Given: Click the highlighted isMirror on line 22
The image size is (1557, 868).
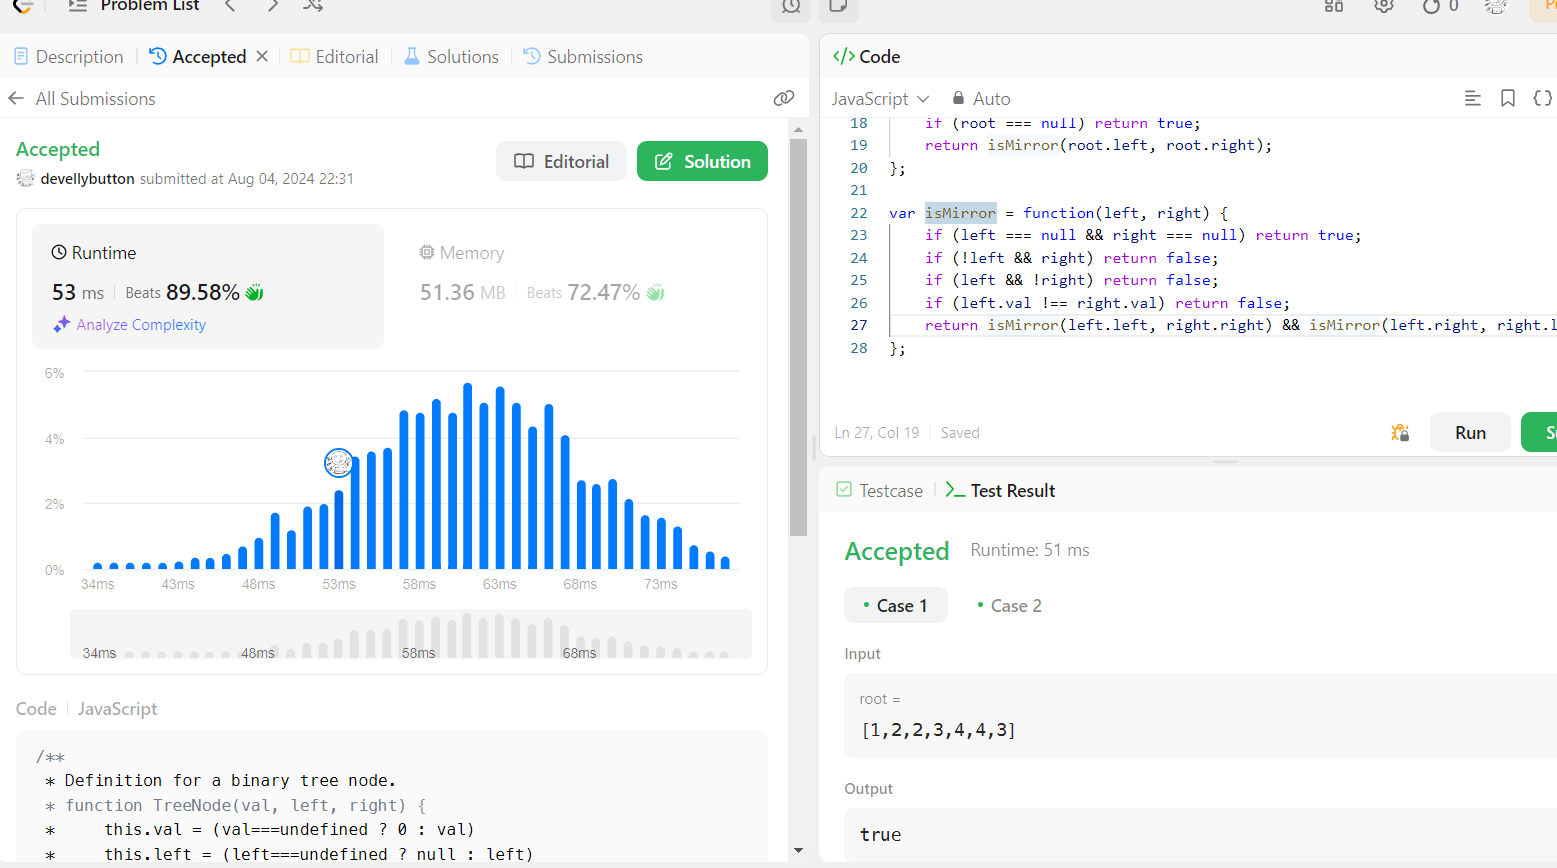Looking at the screenshot, I should 960,213.
